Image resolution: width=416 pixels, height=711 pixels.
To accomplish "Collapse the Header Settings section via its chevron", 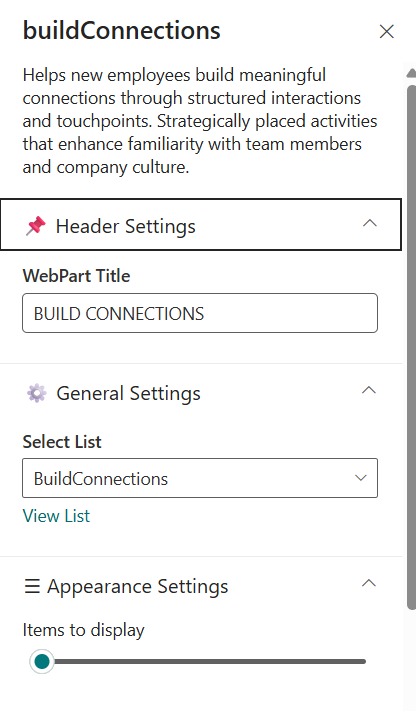I will tap(370, 223).
